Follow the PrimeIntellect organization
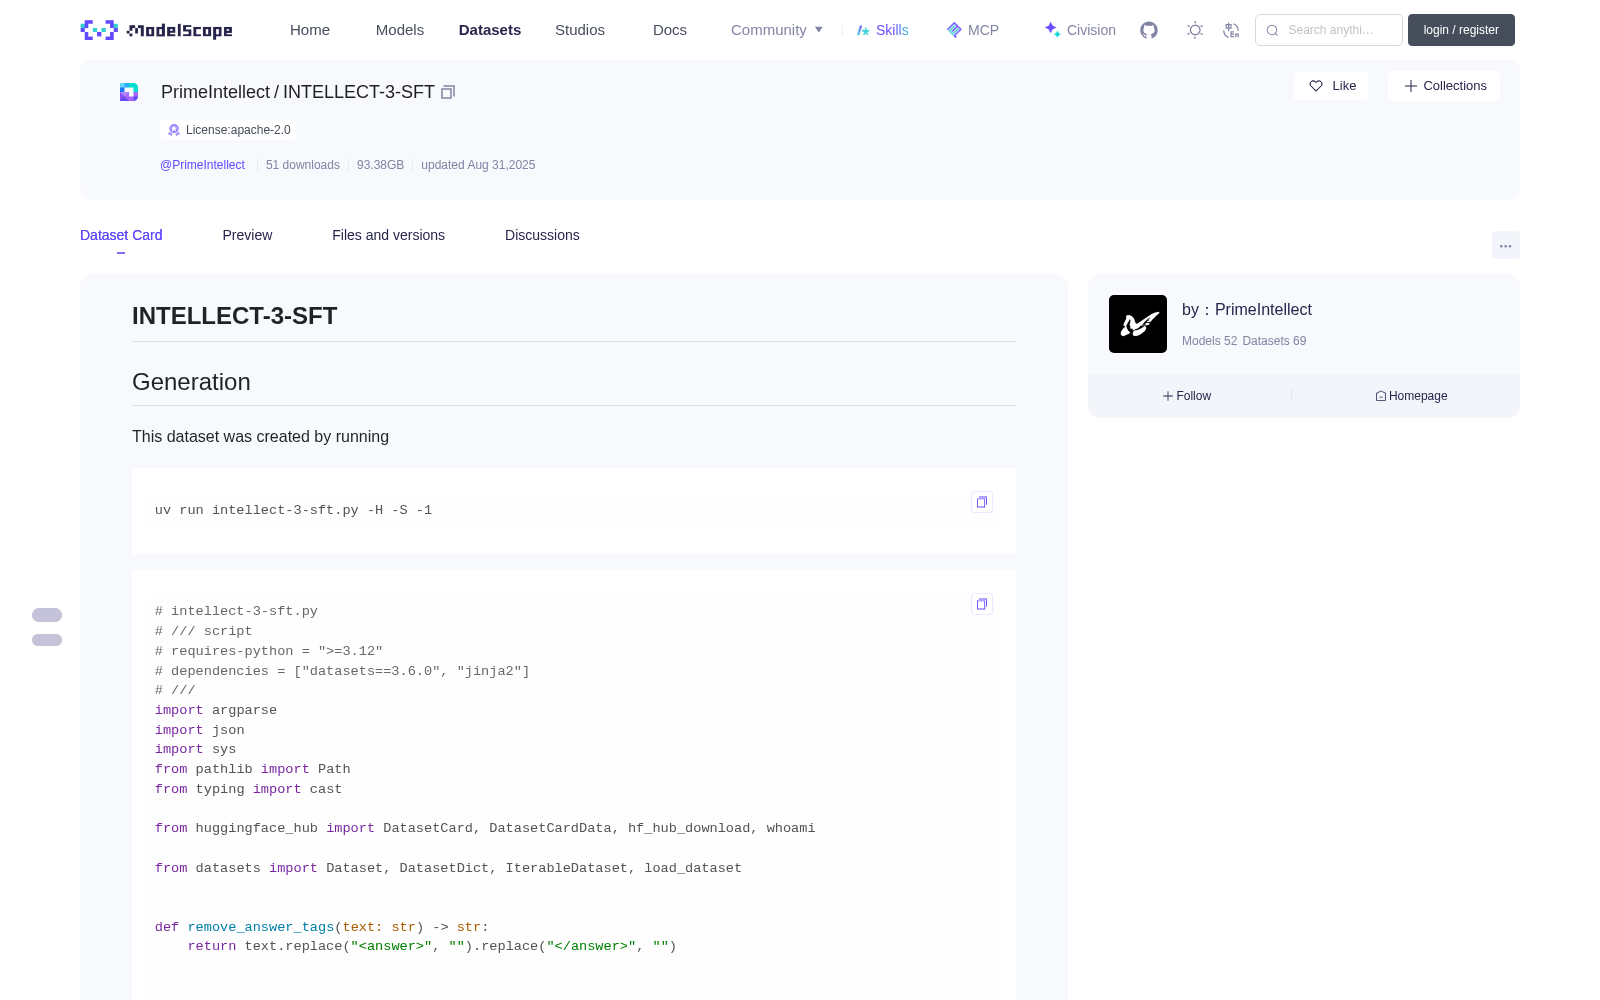This screenshot has width=1600, height=1000. (x=1187, y=396)
